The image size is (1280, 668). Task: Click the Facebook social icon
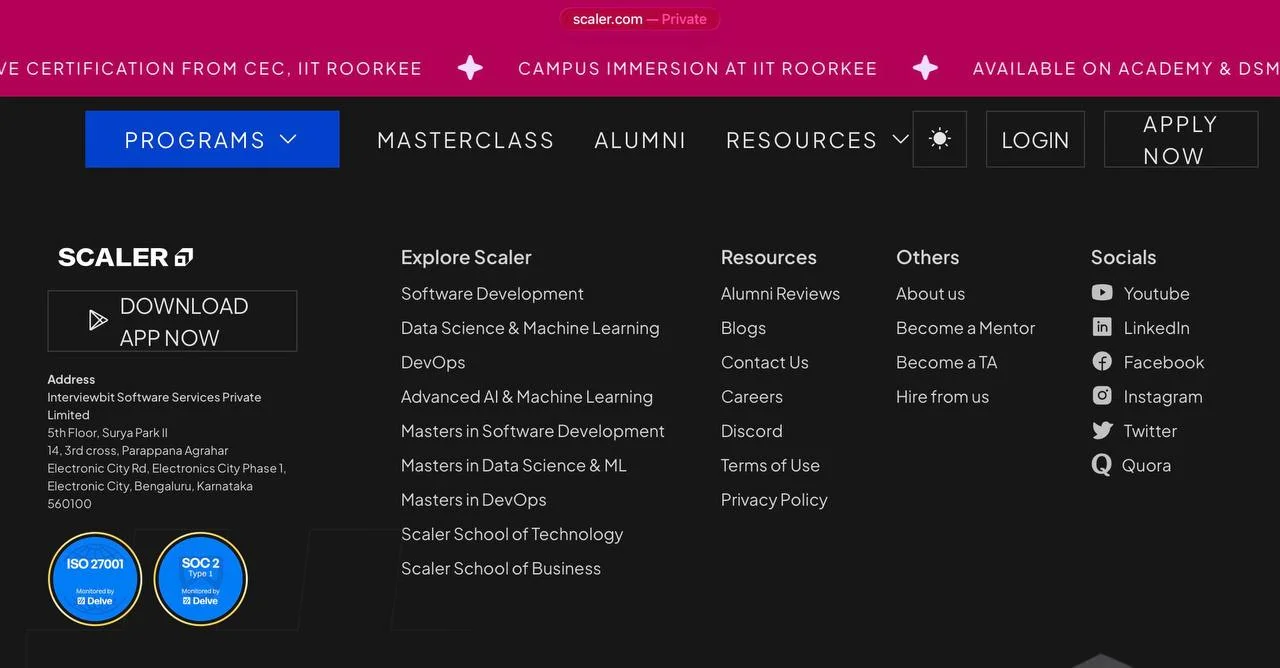click(x=1102, y=362)
